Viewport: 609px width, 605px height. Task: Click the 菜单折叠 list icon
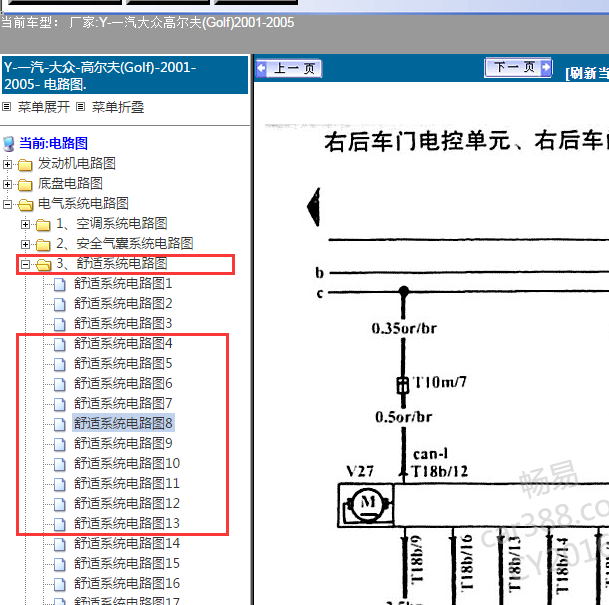[80, 106]
